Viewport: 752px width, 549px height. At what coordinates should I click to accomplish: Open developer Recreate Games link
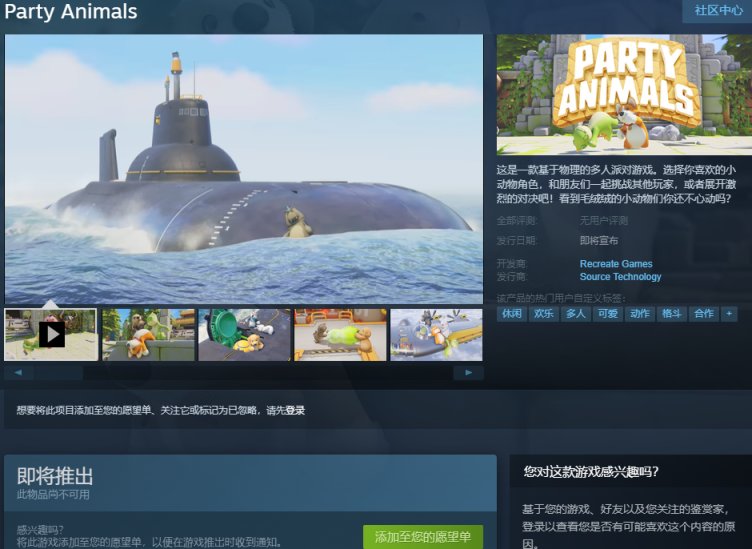tap(616, 264)
